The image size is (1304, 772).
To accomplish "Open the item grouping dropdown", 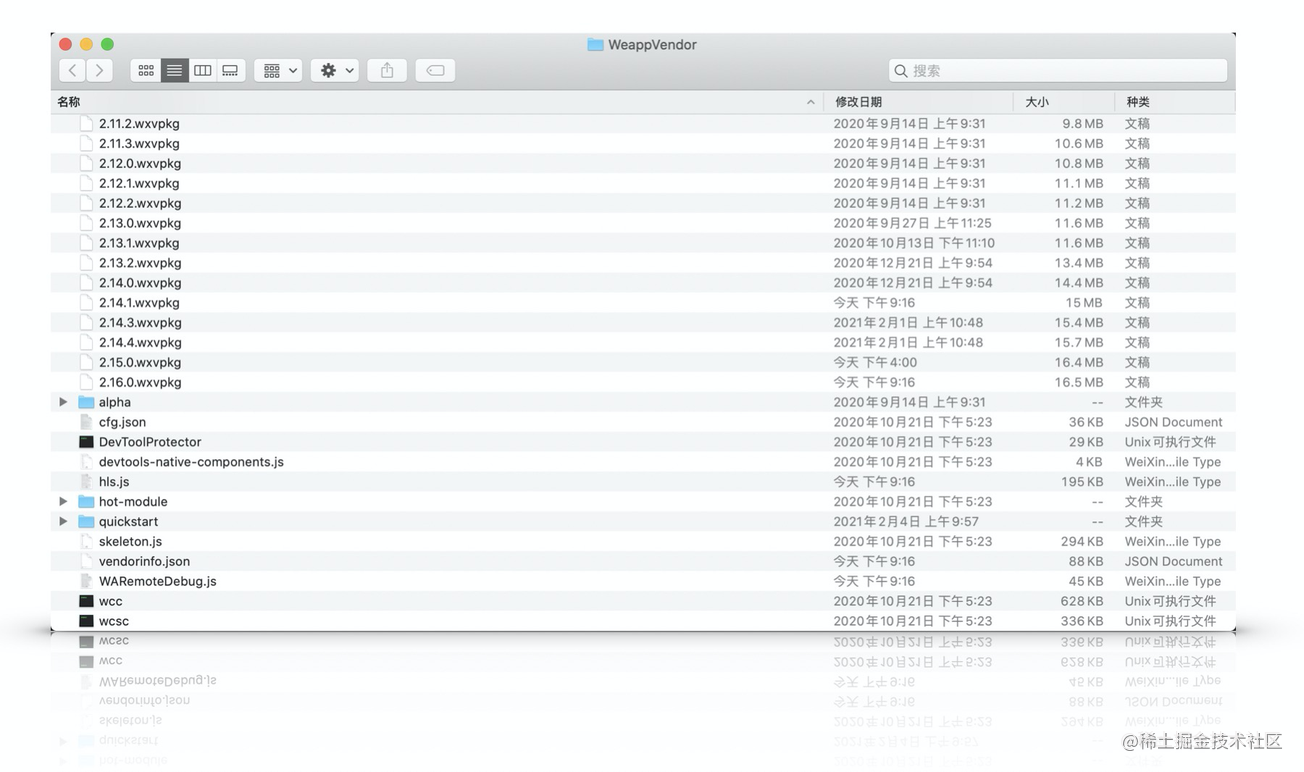I will point(278,70).
